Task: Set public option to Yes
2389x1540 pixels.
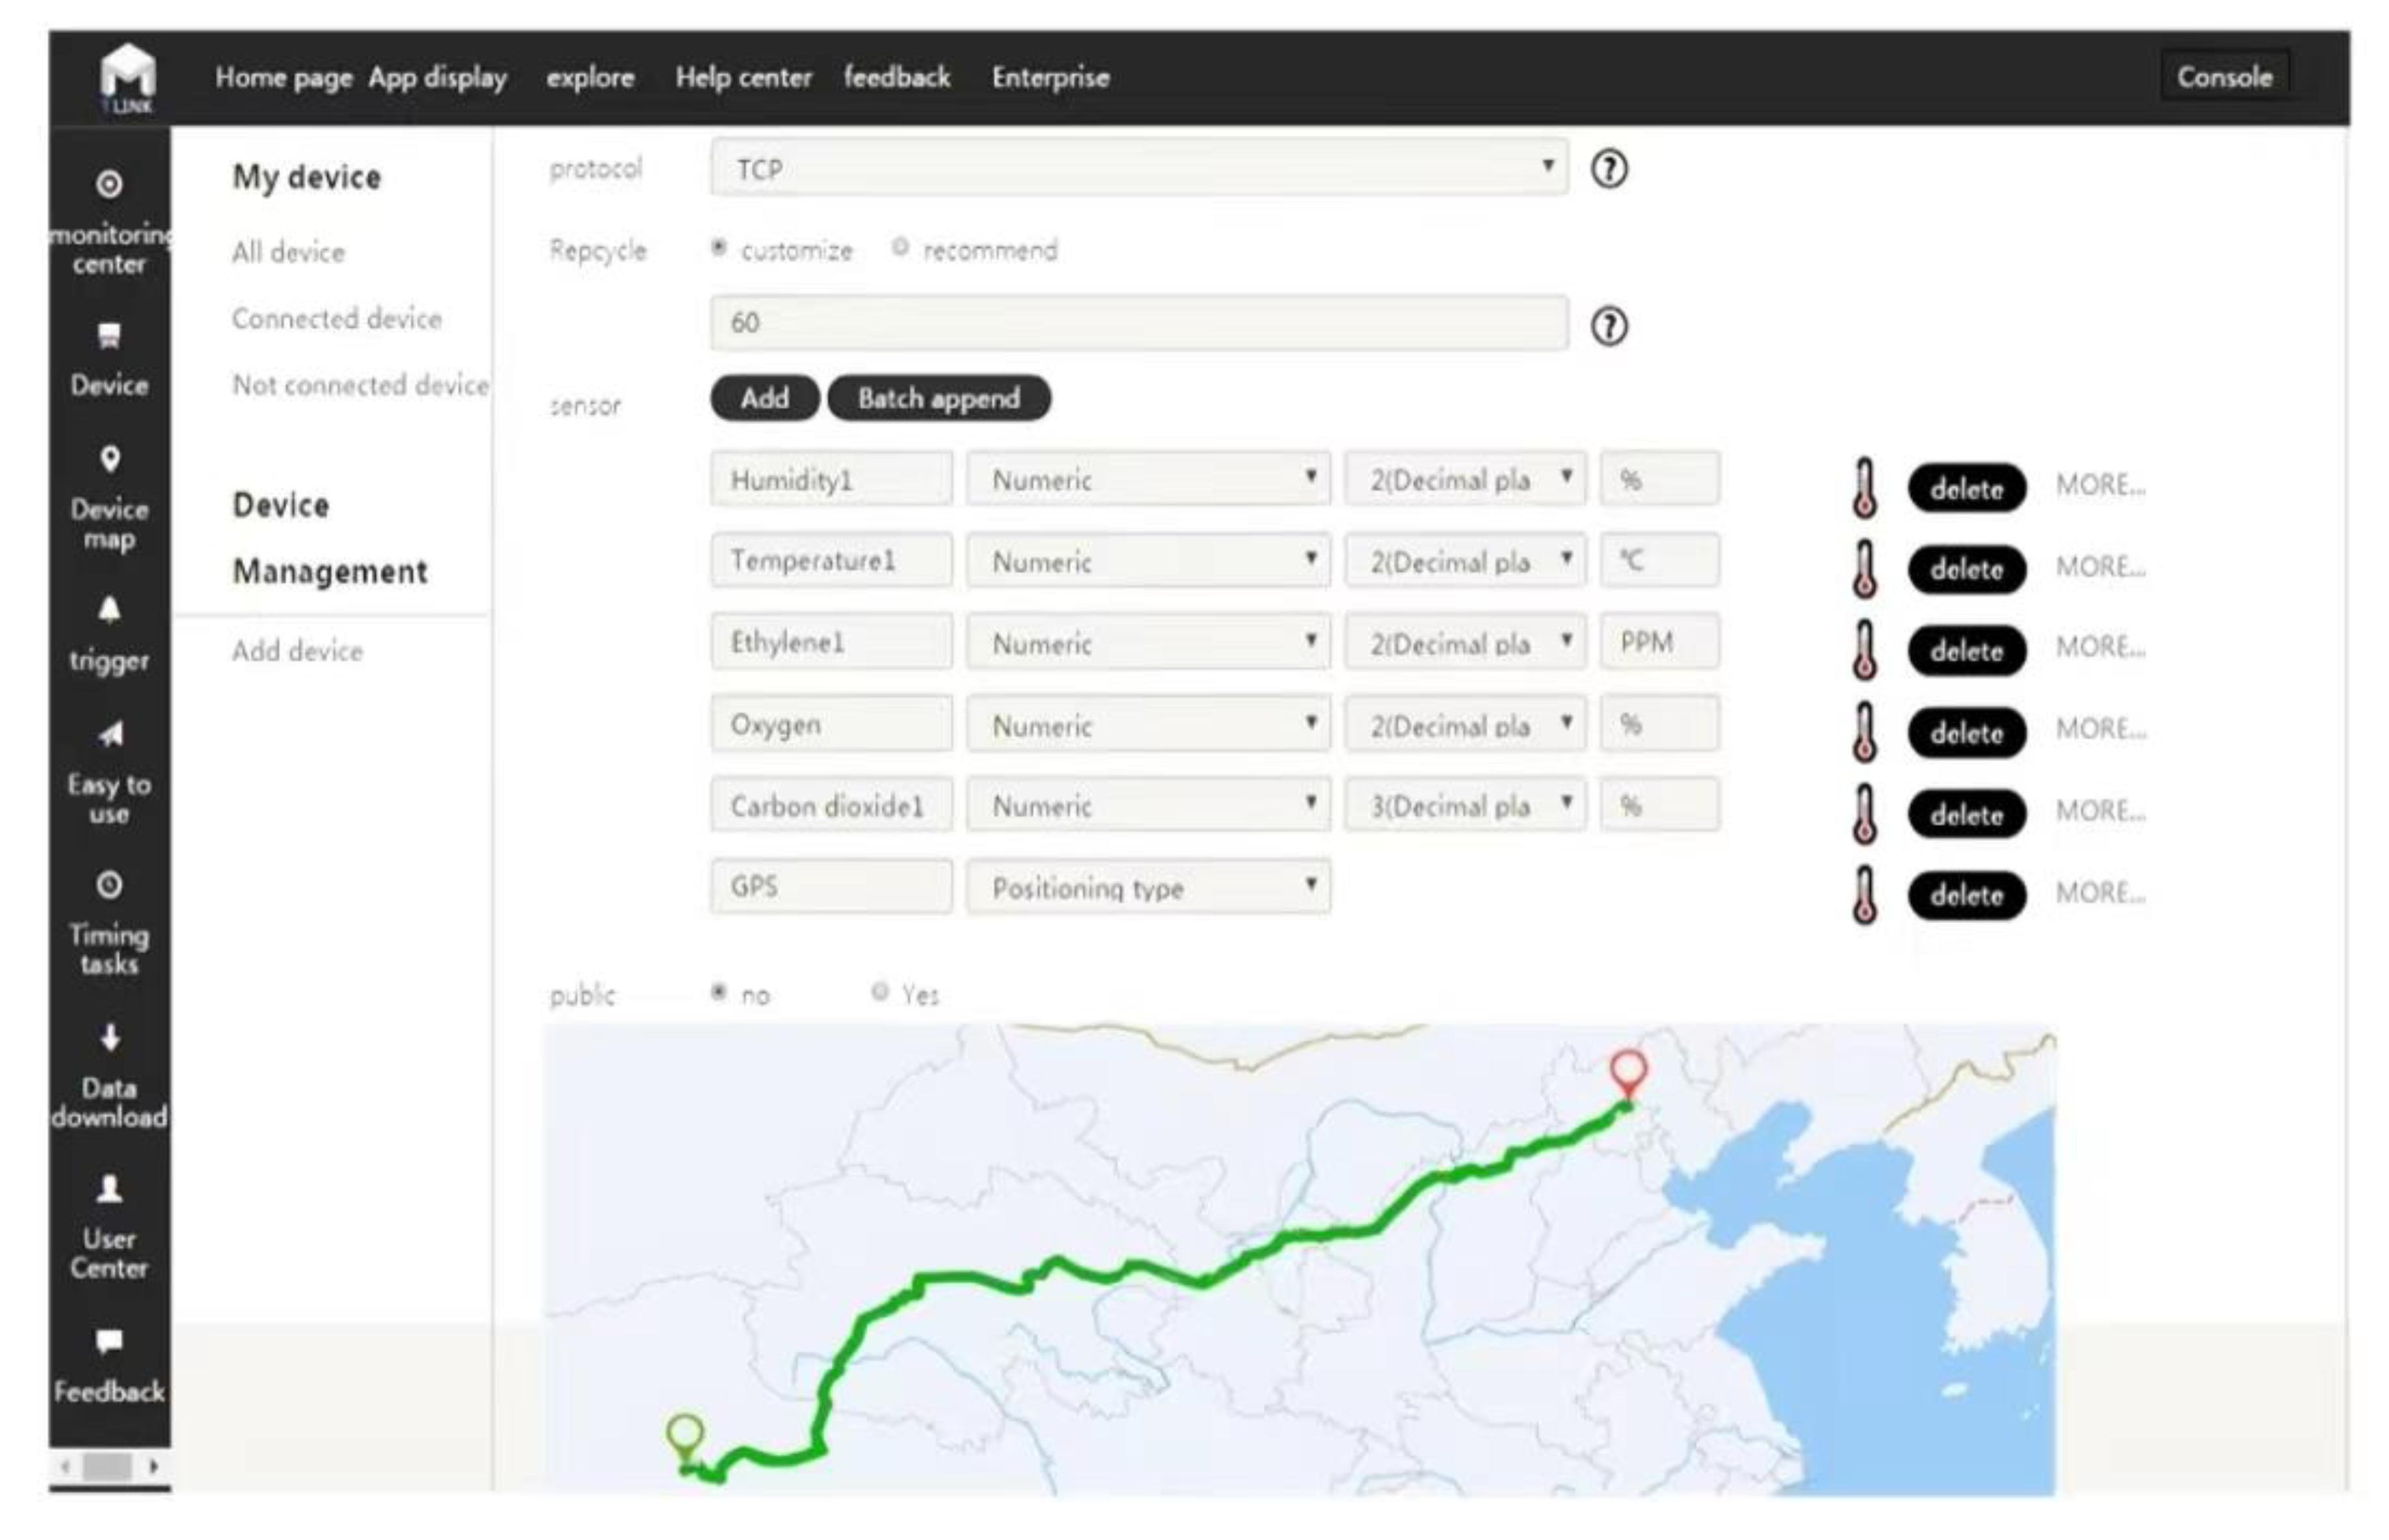Action: (880, 992)
